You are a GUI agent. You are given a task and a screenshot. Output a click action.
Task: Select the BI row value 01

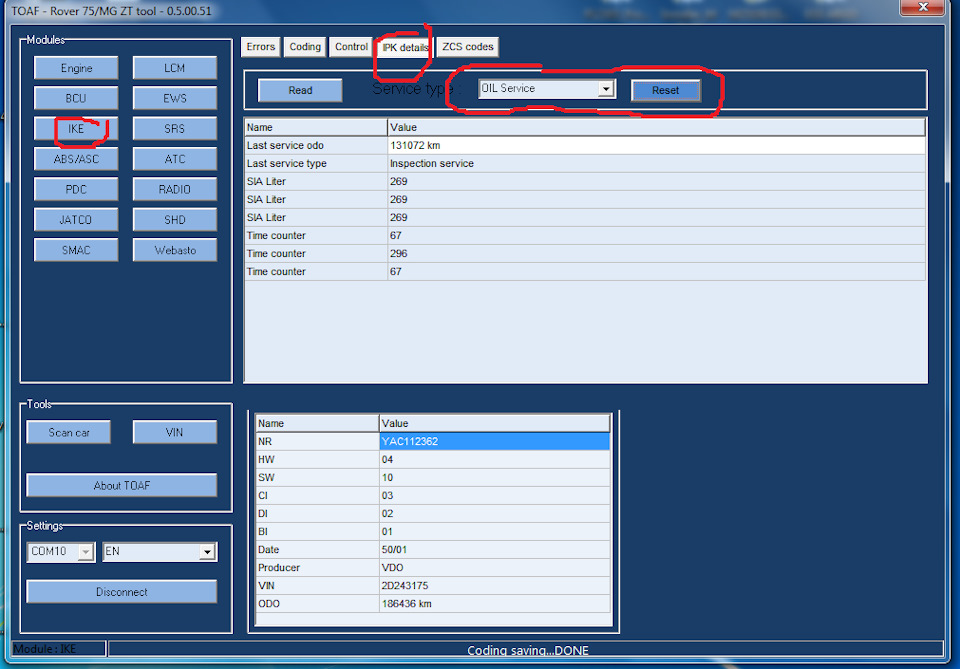pos(495,531)
